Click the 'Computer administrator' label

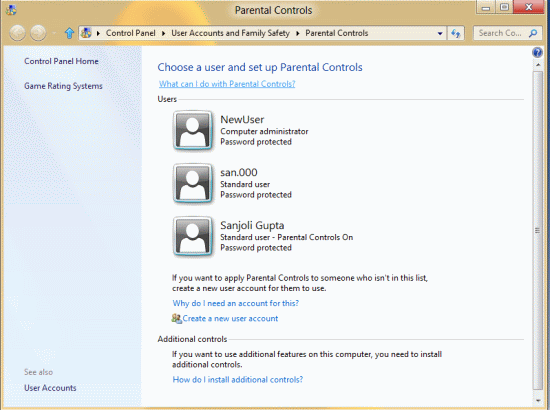(264, 132)
